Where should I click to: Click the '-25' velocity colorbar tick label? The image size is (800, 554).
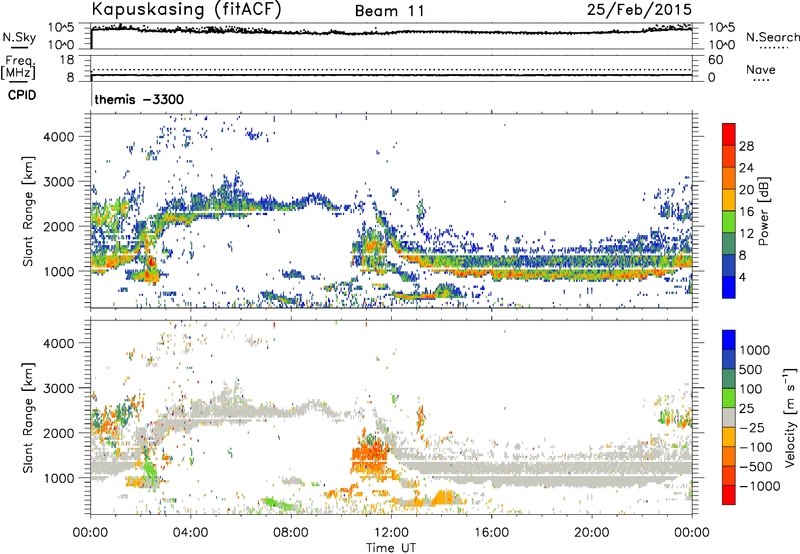752,427
